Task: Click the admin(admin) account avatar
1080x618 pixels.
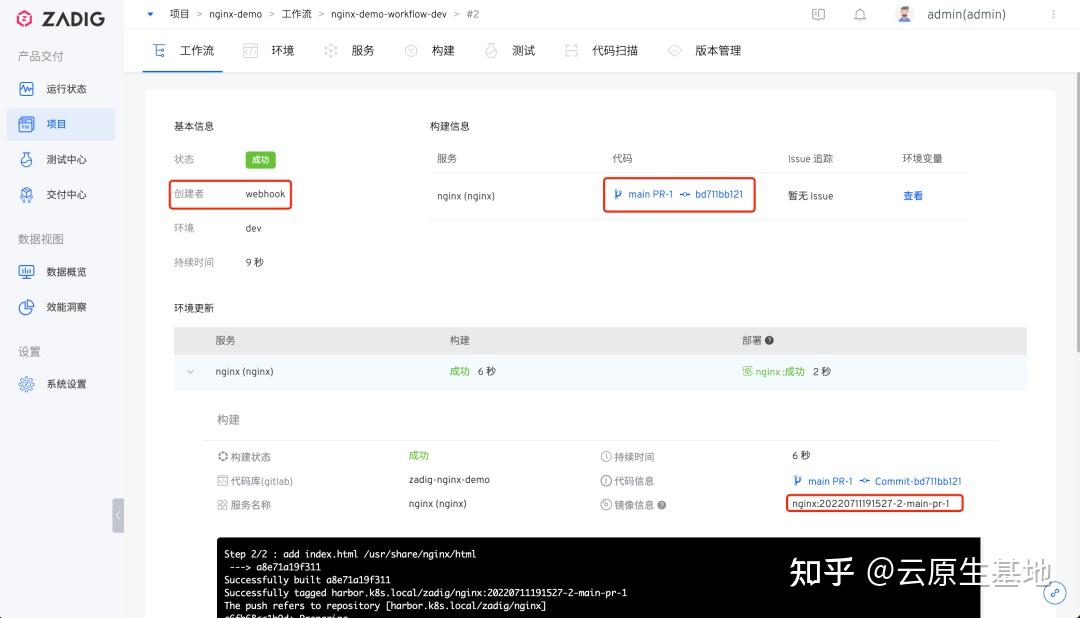Action: click(x=904, y=14)
